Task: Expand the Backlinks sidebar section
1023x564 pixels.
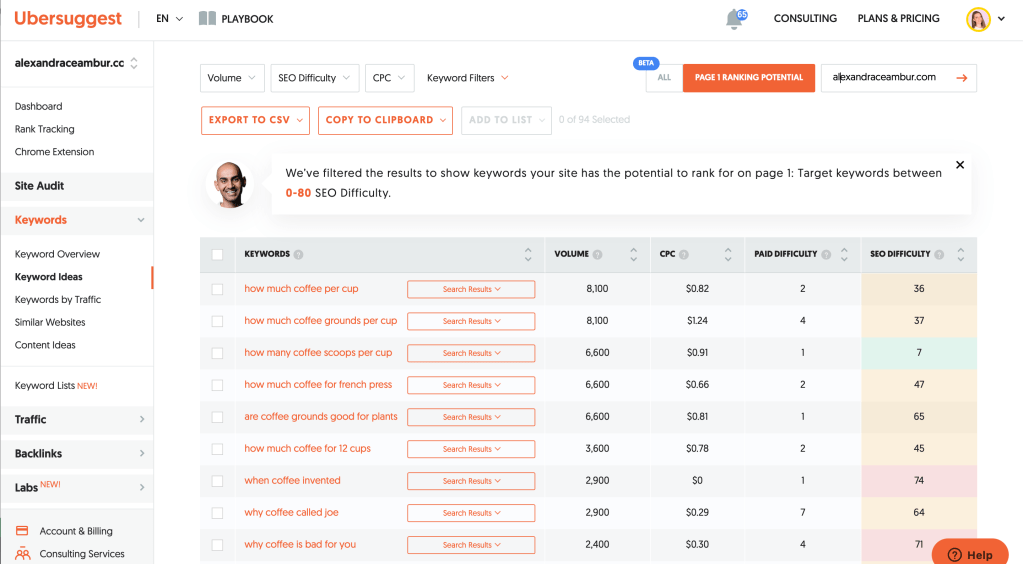Action: click(77, 453)
